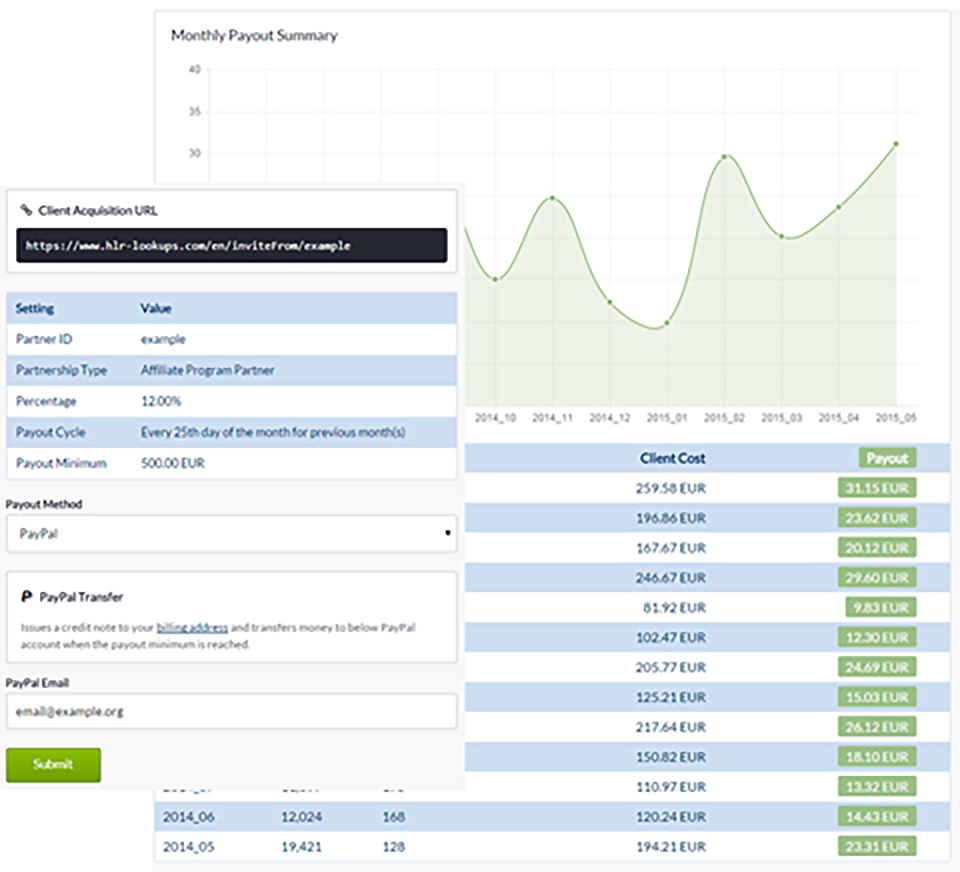Click the 18.10 EUR payout badge
The width and height of the screenshot is (960, 872).
pyautogui.click(x=877, y=757)
